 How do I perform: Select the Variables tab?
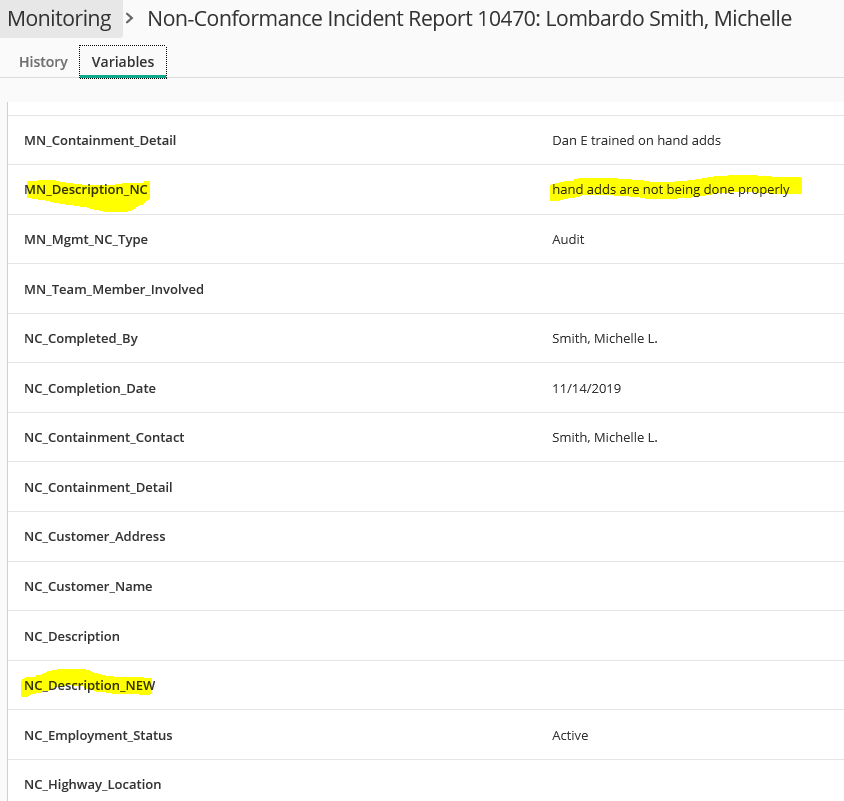click(x=123, y=62)
